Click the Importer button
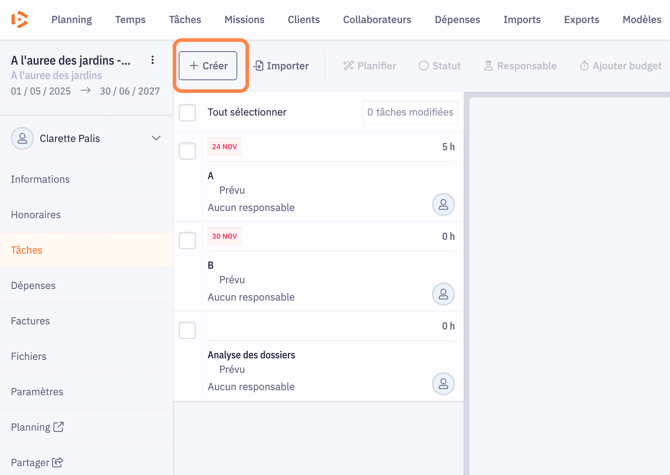The width and height of the screenshot is (670, 475). pos(281,66)
